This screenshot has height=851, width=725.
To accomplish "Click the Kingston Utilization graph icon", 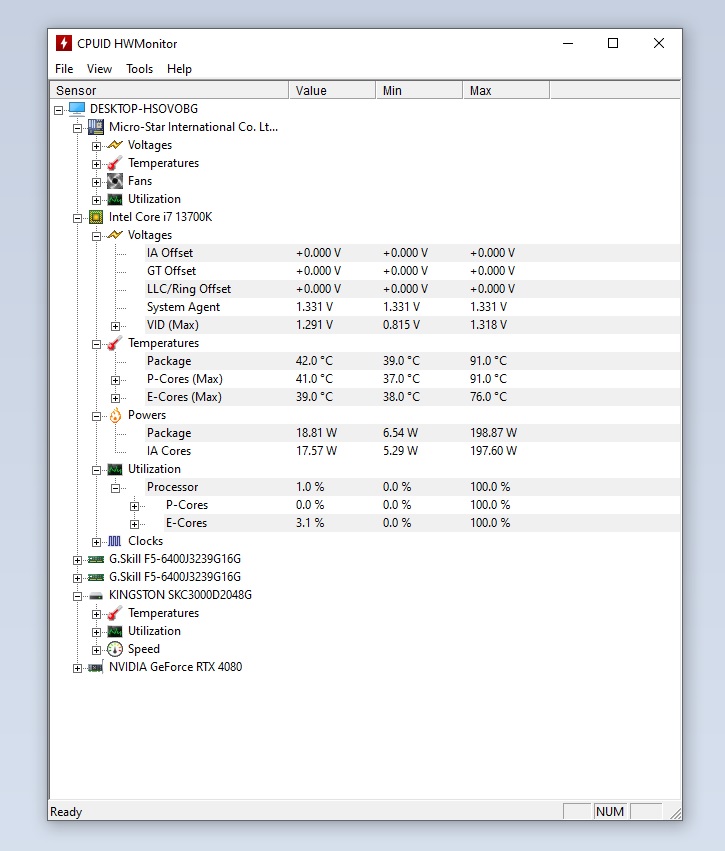I will click(115, 631).
